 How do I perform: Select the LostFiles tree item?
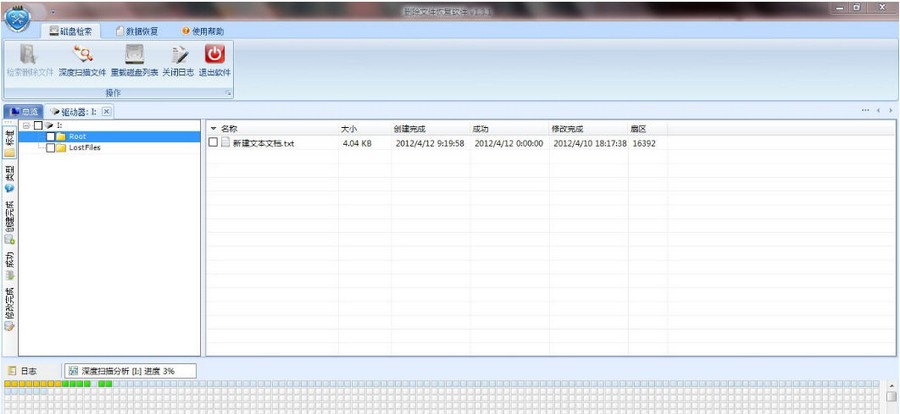click(x=85, y=148)
